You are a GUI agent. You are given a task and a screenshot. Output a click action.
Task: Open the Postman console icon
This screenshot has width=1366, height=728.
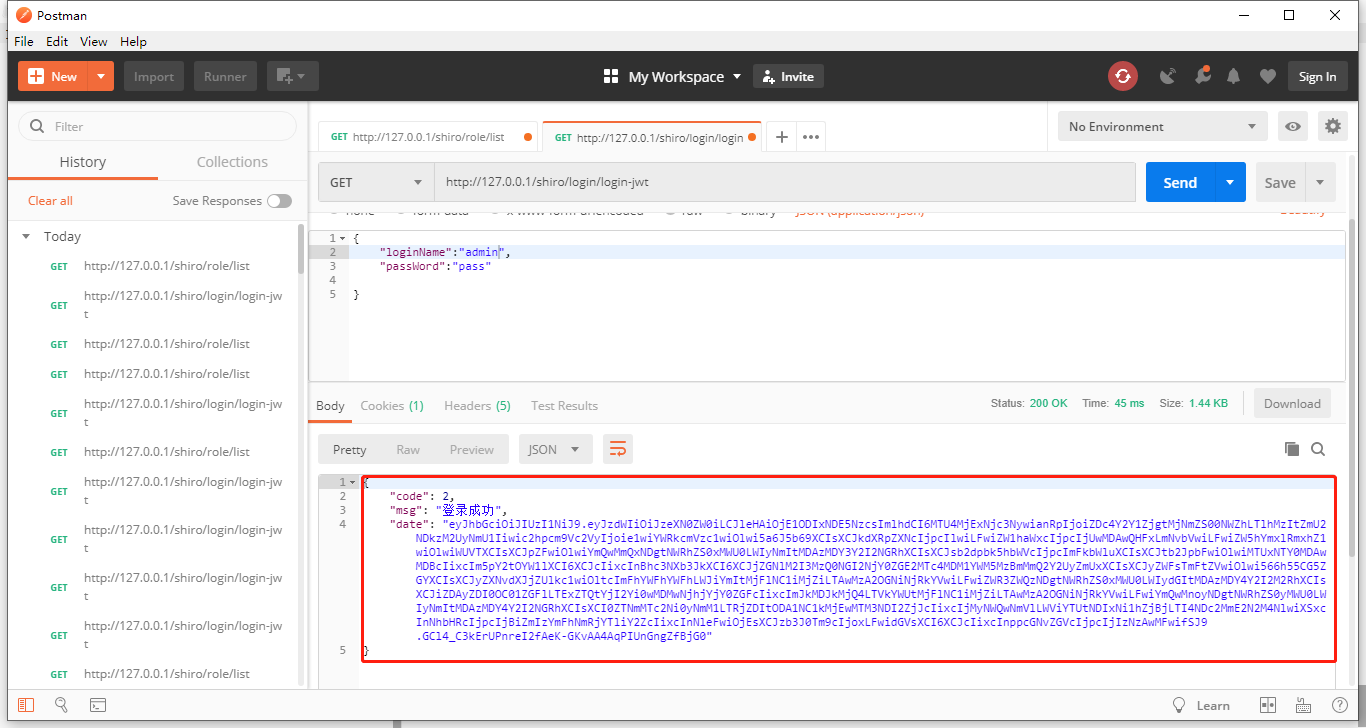[x=98, y=705]
